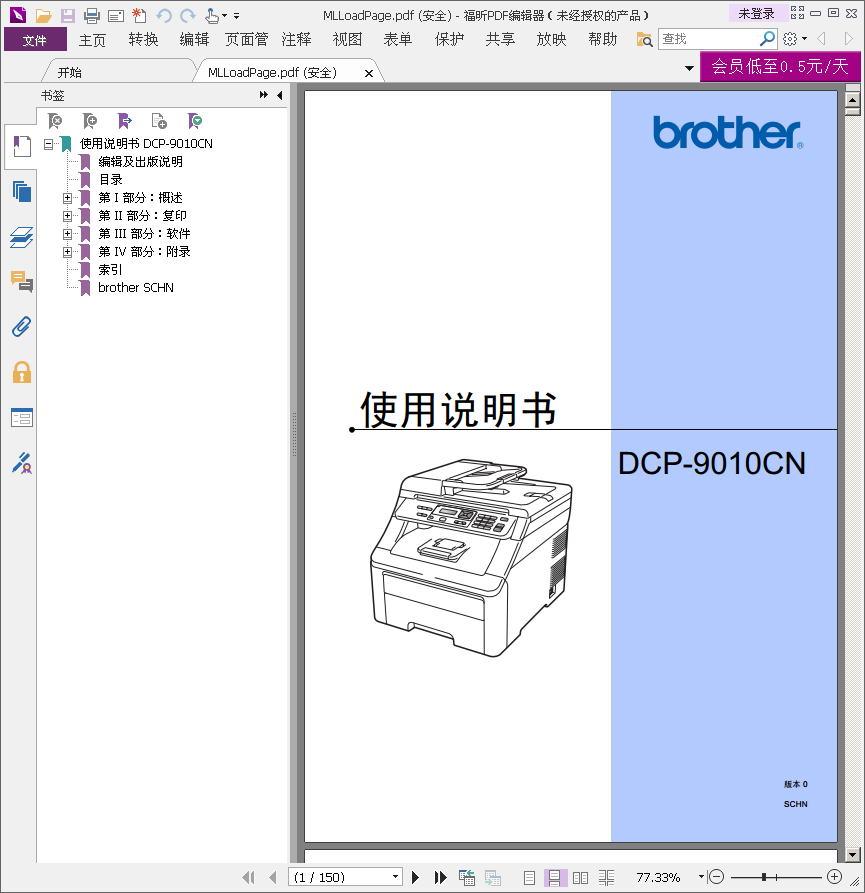Open the digital signatures panel
The height and width of the screenshot is (893, 865).
(22, 463)
